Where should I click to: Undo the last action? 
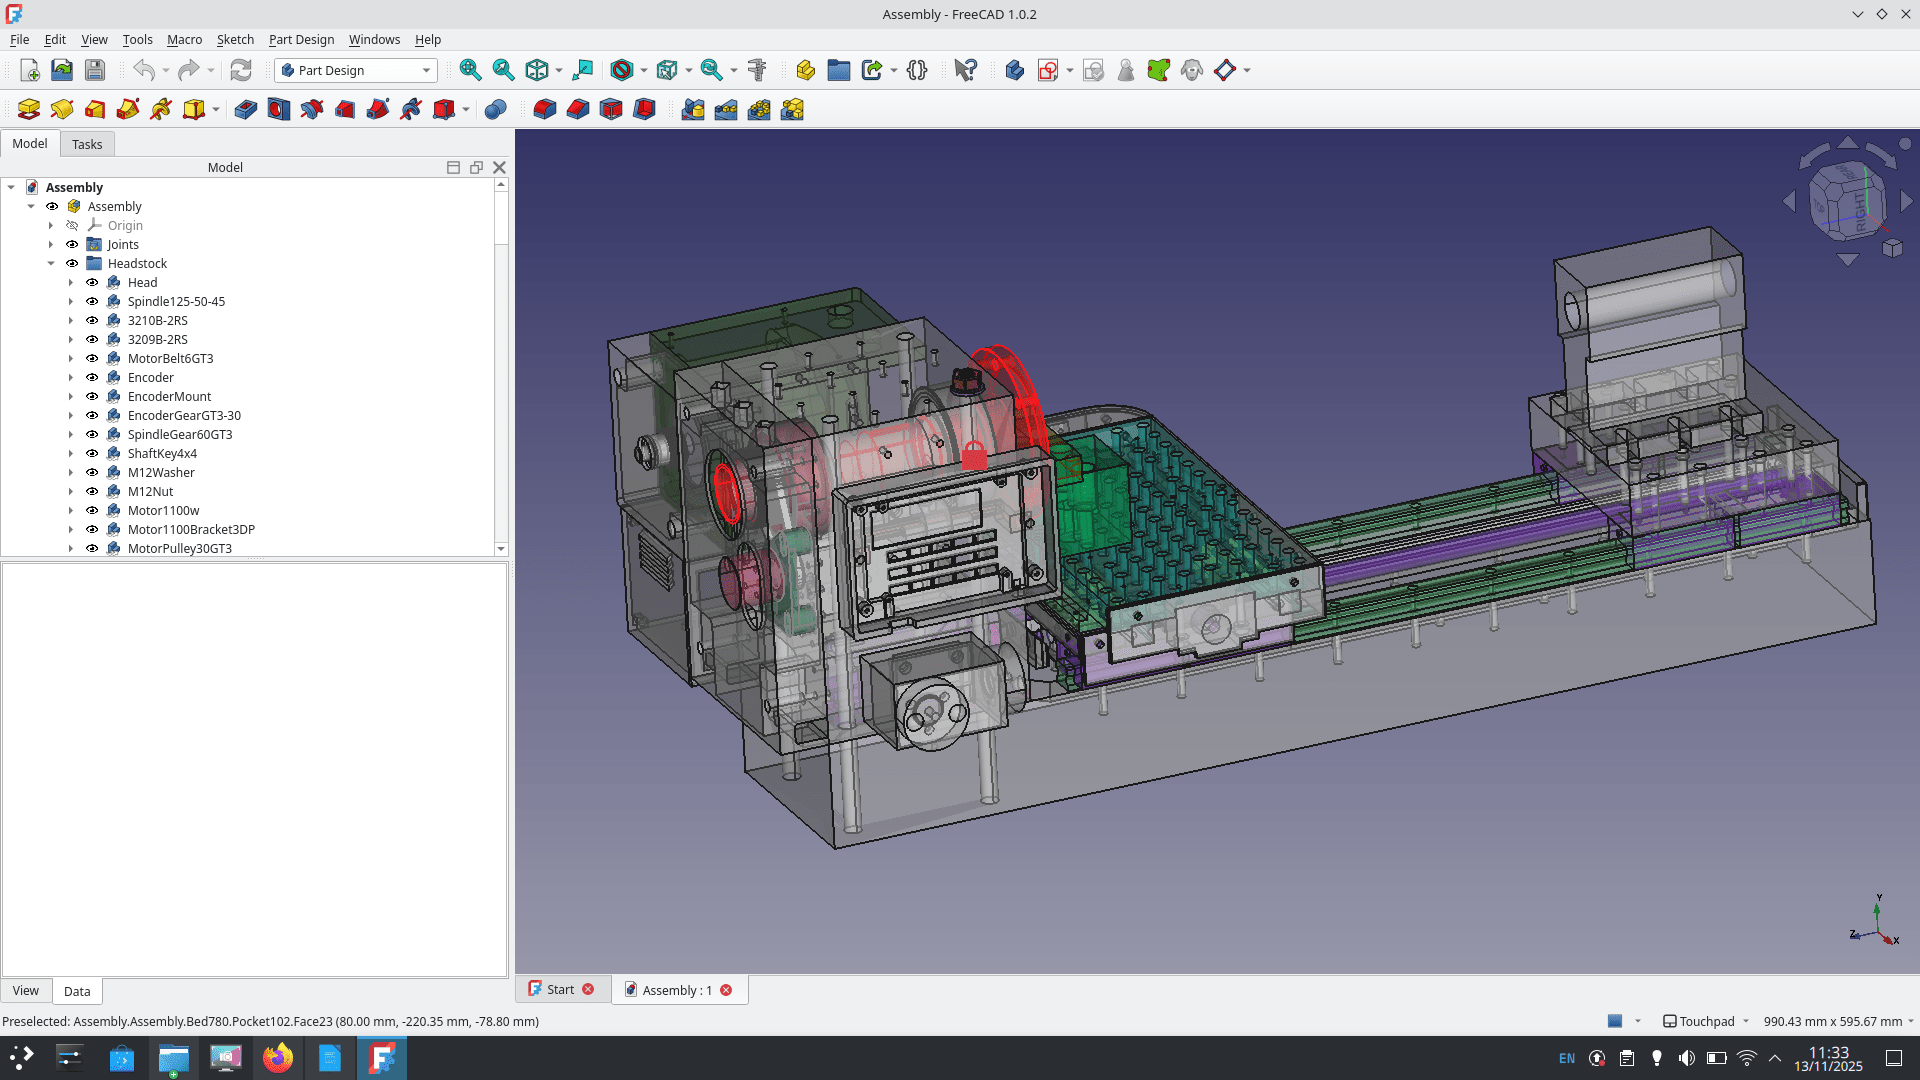[143, 70]
